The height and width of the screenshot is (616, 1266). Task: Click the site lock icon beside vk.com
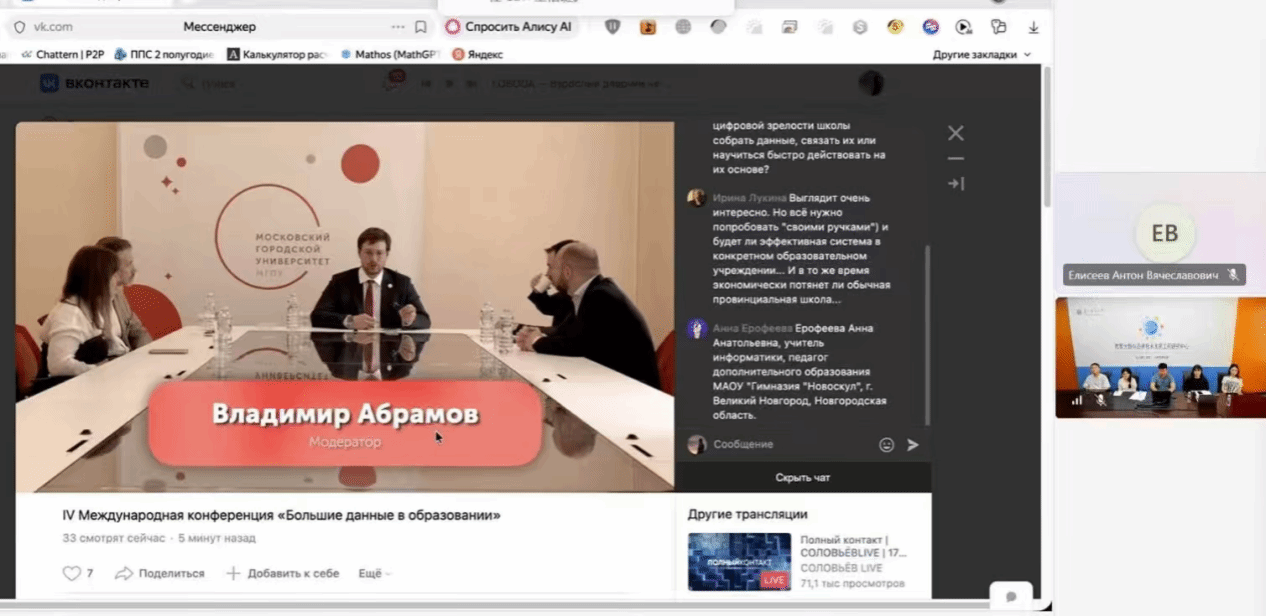coord(19,27)
